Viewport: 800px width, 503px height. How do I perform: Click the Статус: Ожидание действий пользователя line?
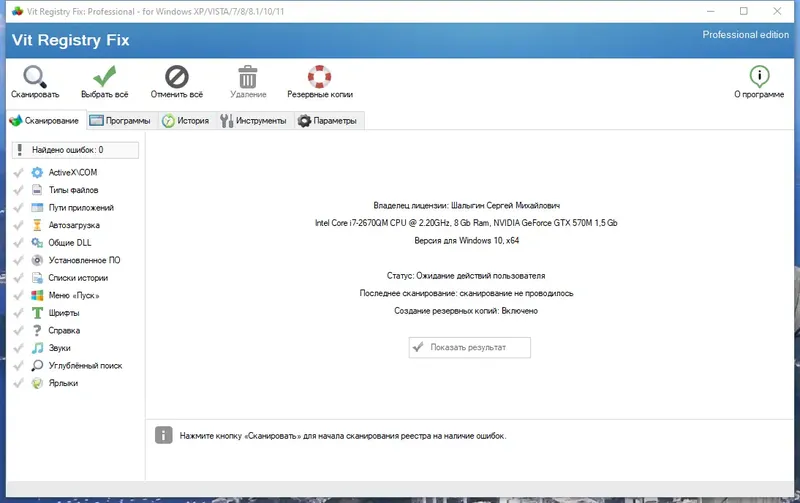coord(466,275)
